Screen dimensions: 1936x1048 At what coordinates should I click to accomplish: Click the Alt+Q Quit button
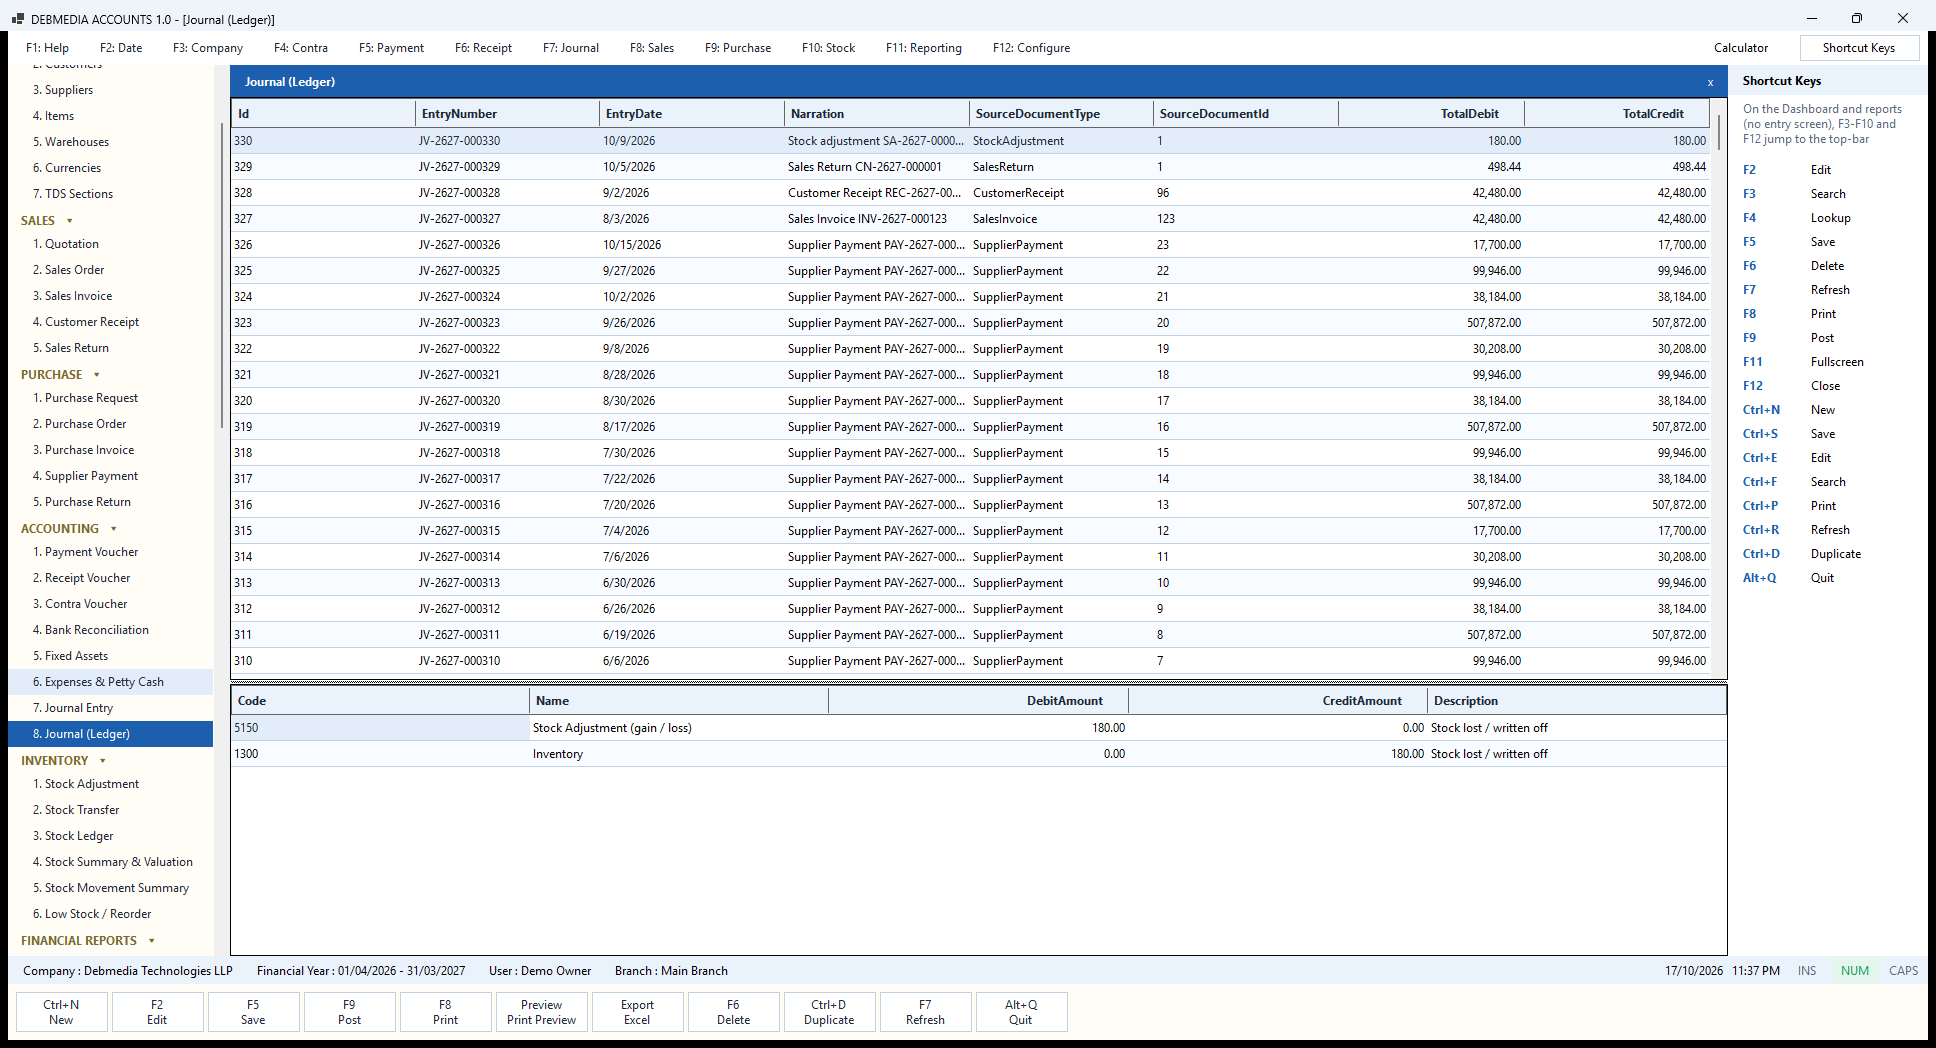click(1021, 1012)
